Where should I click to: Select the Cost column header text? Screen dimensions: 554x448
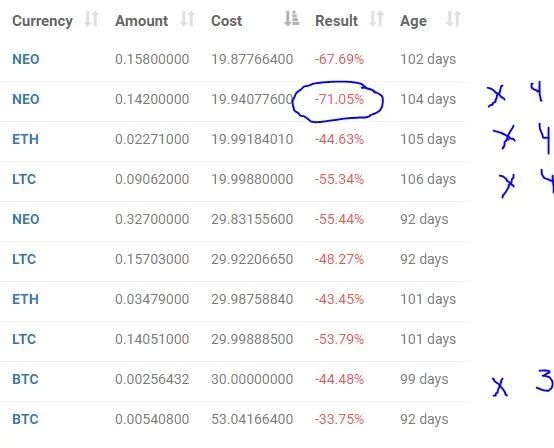(x=226, y=21)
